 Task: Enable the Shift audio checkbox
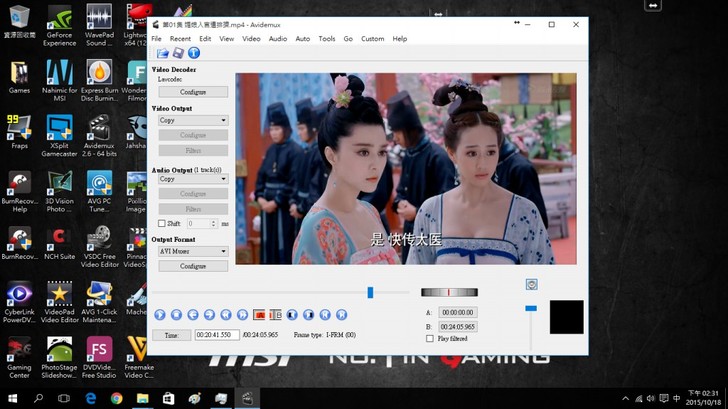point(162,224)
